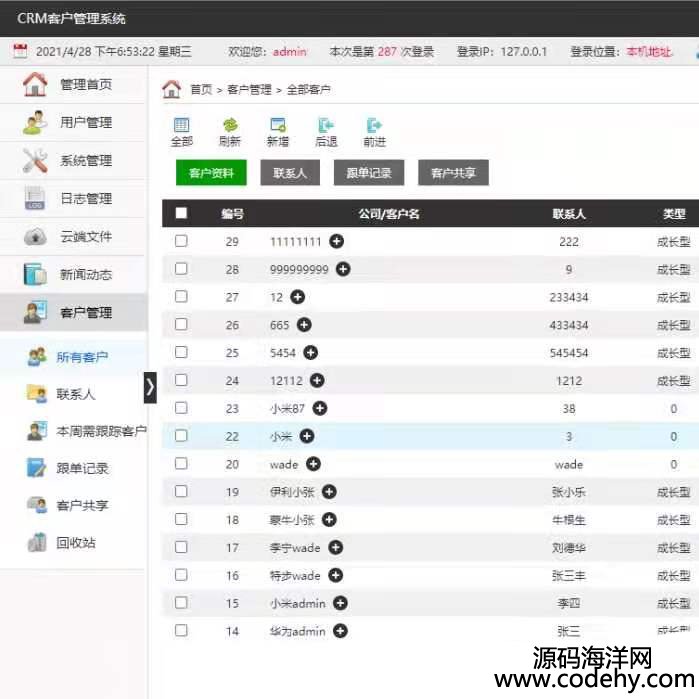This screenshot has height=699, width=699.
Task: Click the 前进 forward icon
Action: click(374, 125)
